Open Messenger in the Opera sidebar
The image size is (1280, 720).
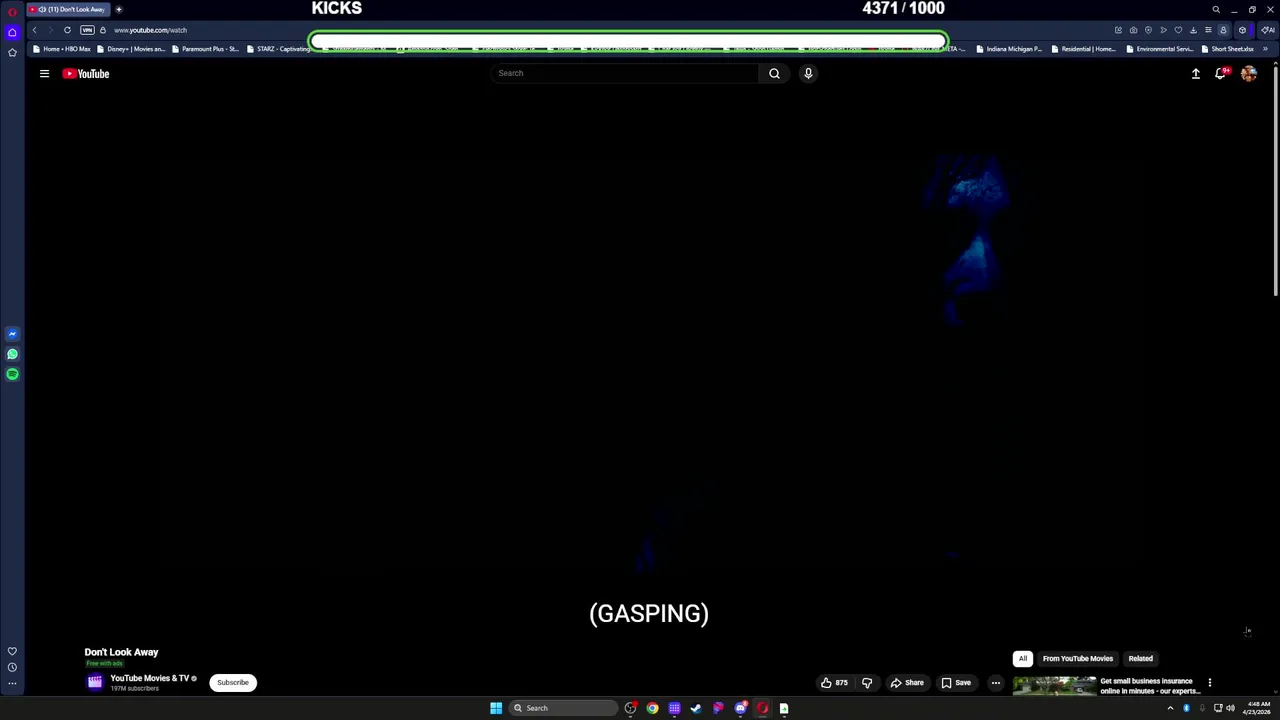[12, 334]
